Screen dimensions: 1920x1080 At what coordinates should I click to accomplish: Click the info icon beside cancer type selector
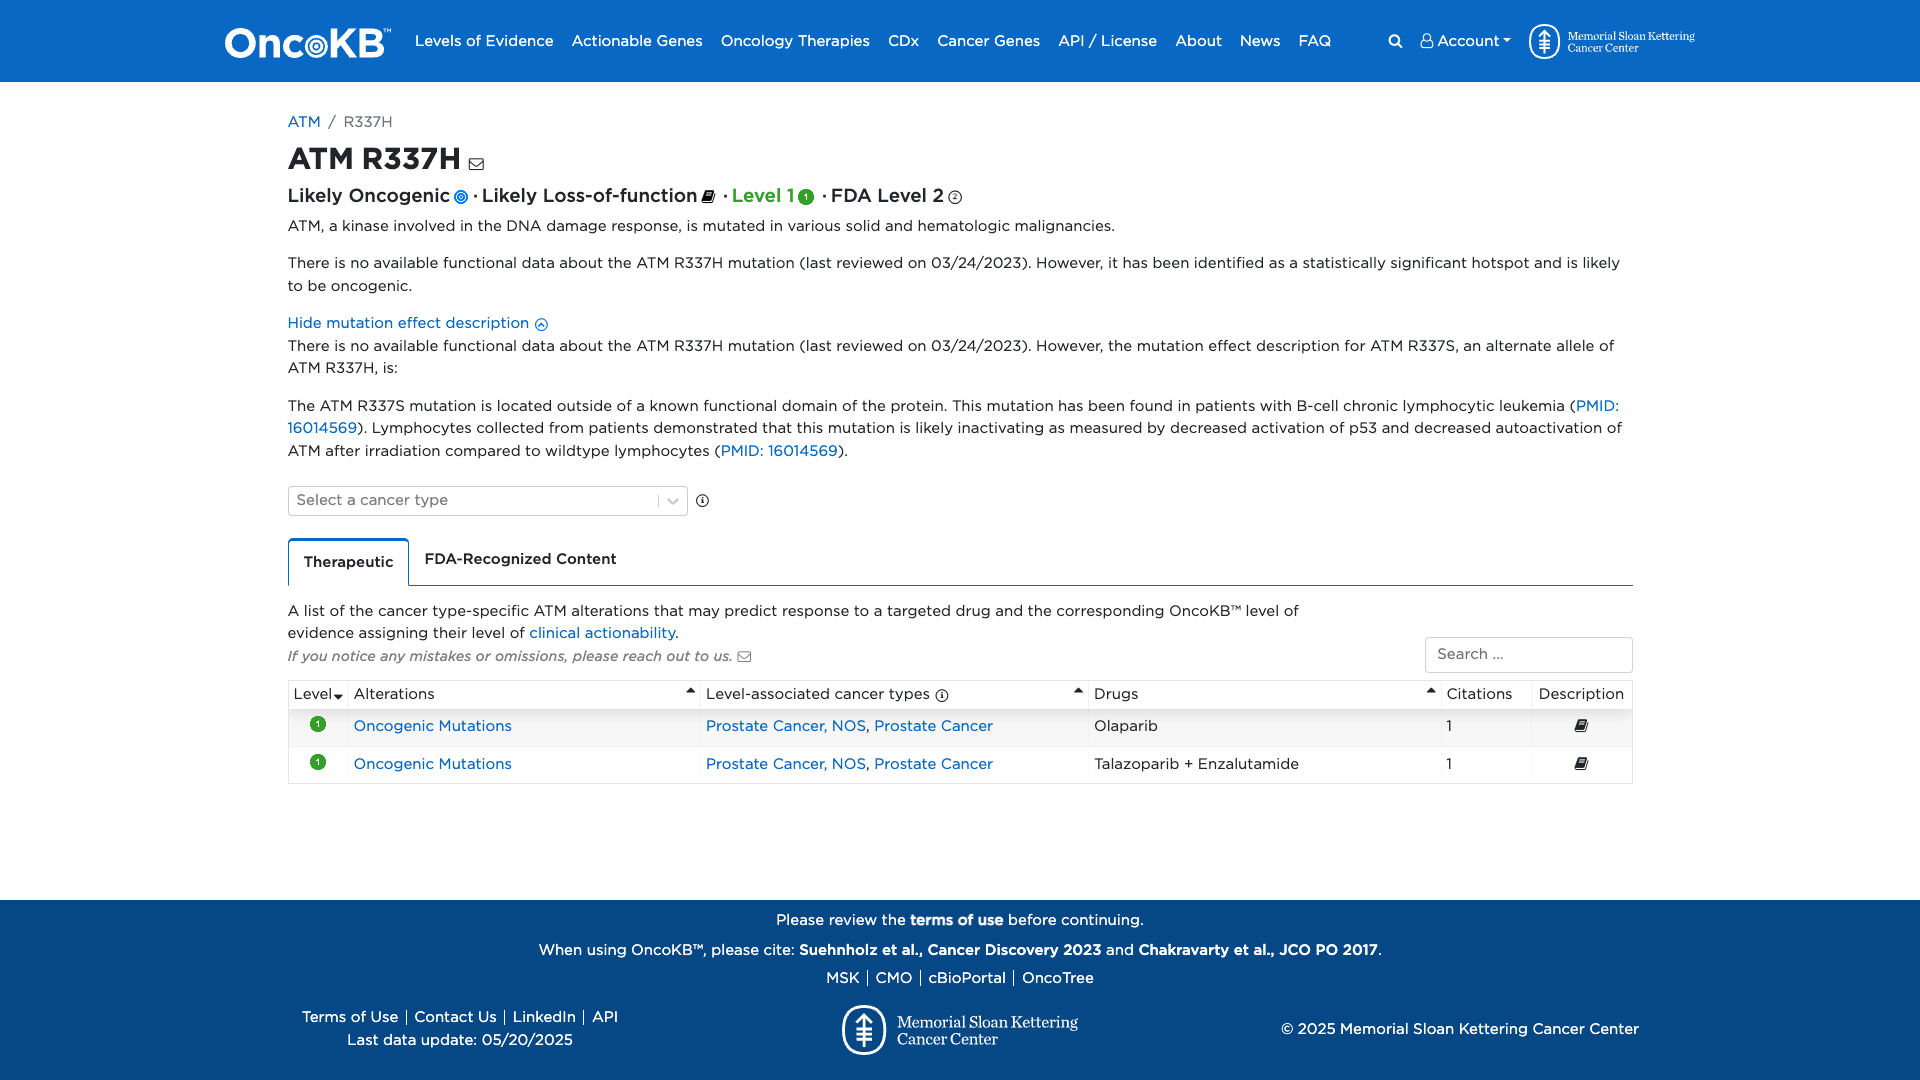[x=702, y=501]
